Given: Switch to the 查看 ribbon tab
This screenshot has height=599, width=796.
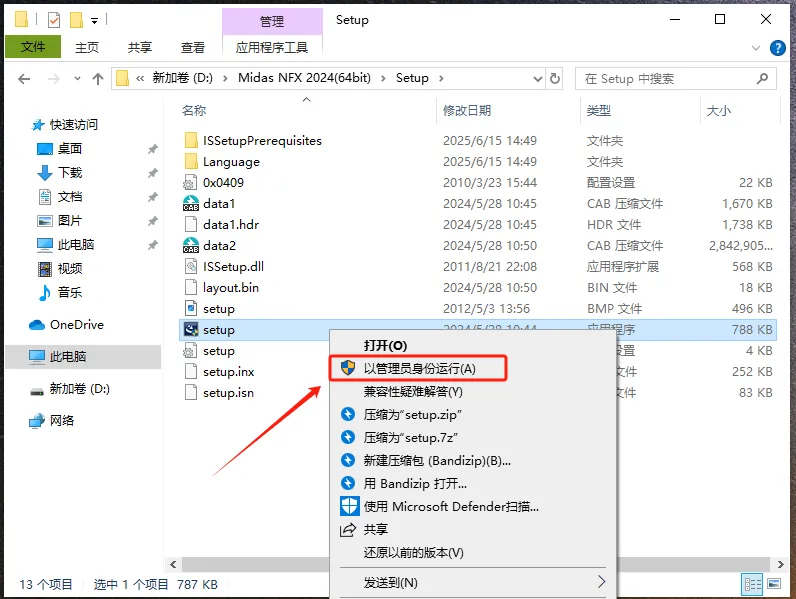Looking at the screenshot, I should [193, 48].
